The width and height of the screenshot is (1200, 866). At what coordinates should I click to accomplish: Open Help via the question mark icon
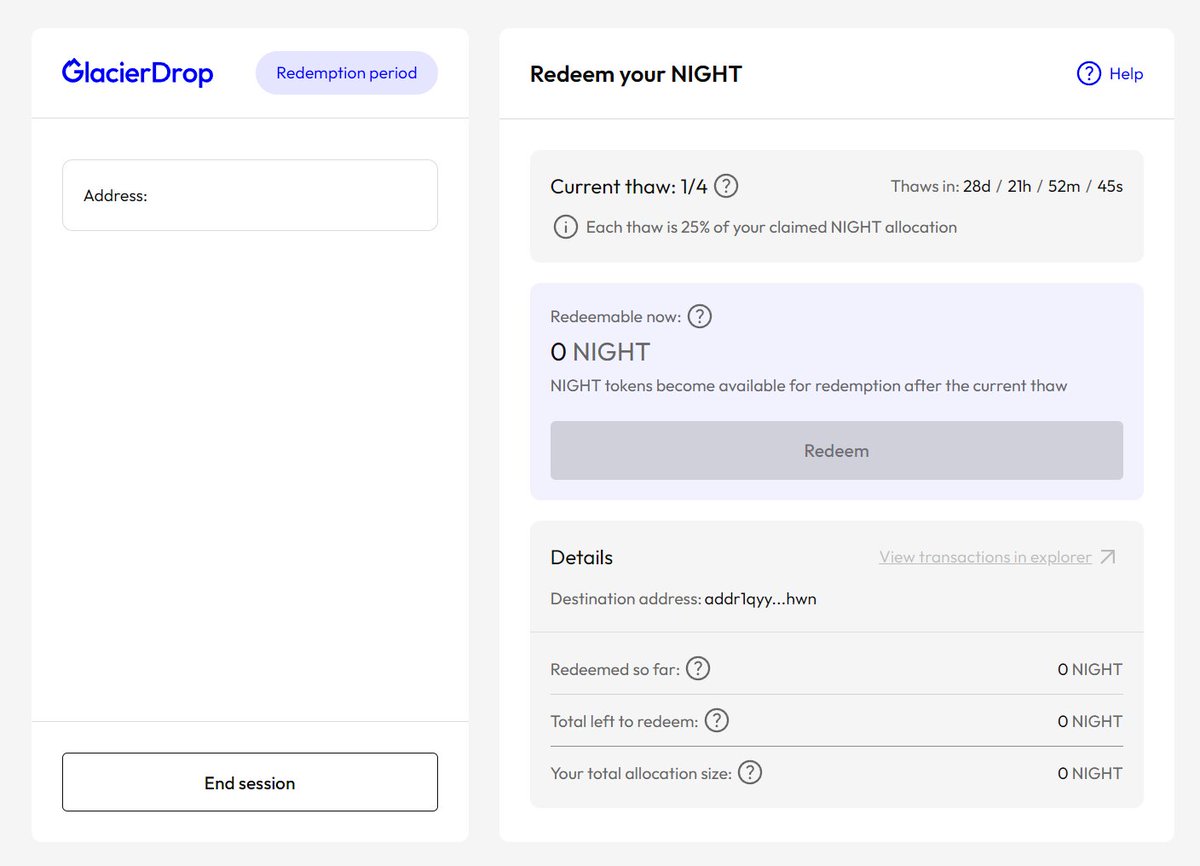(1088, 74)
